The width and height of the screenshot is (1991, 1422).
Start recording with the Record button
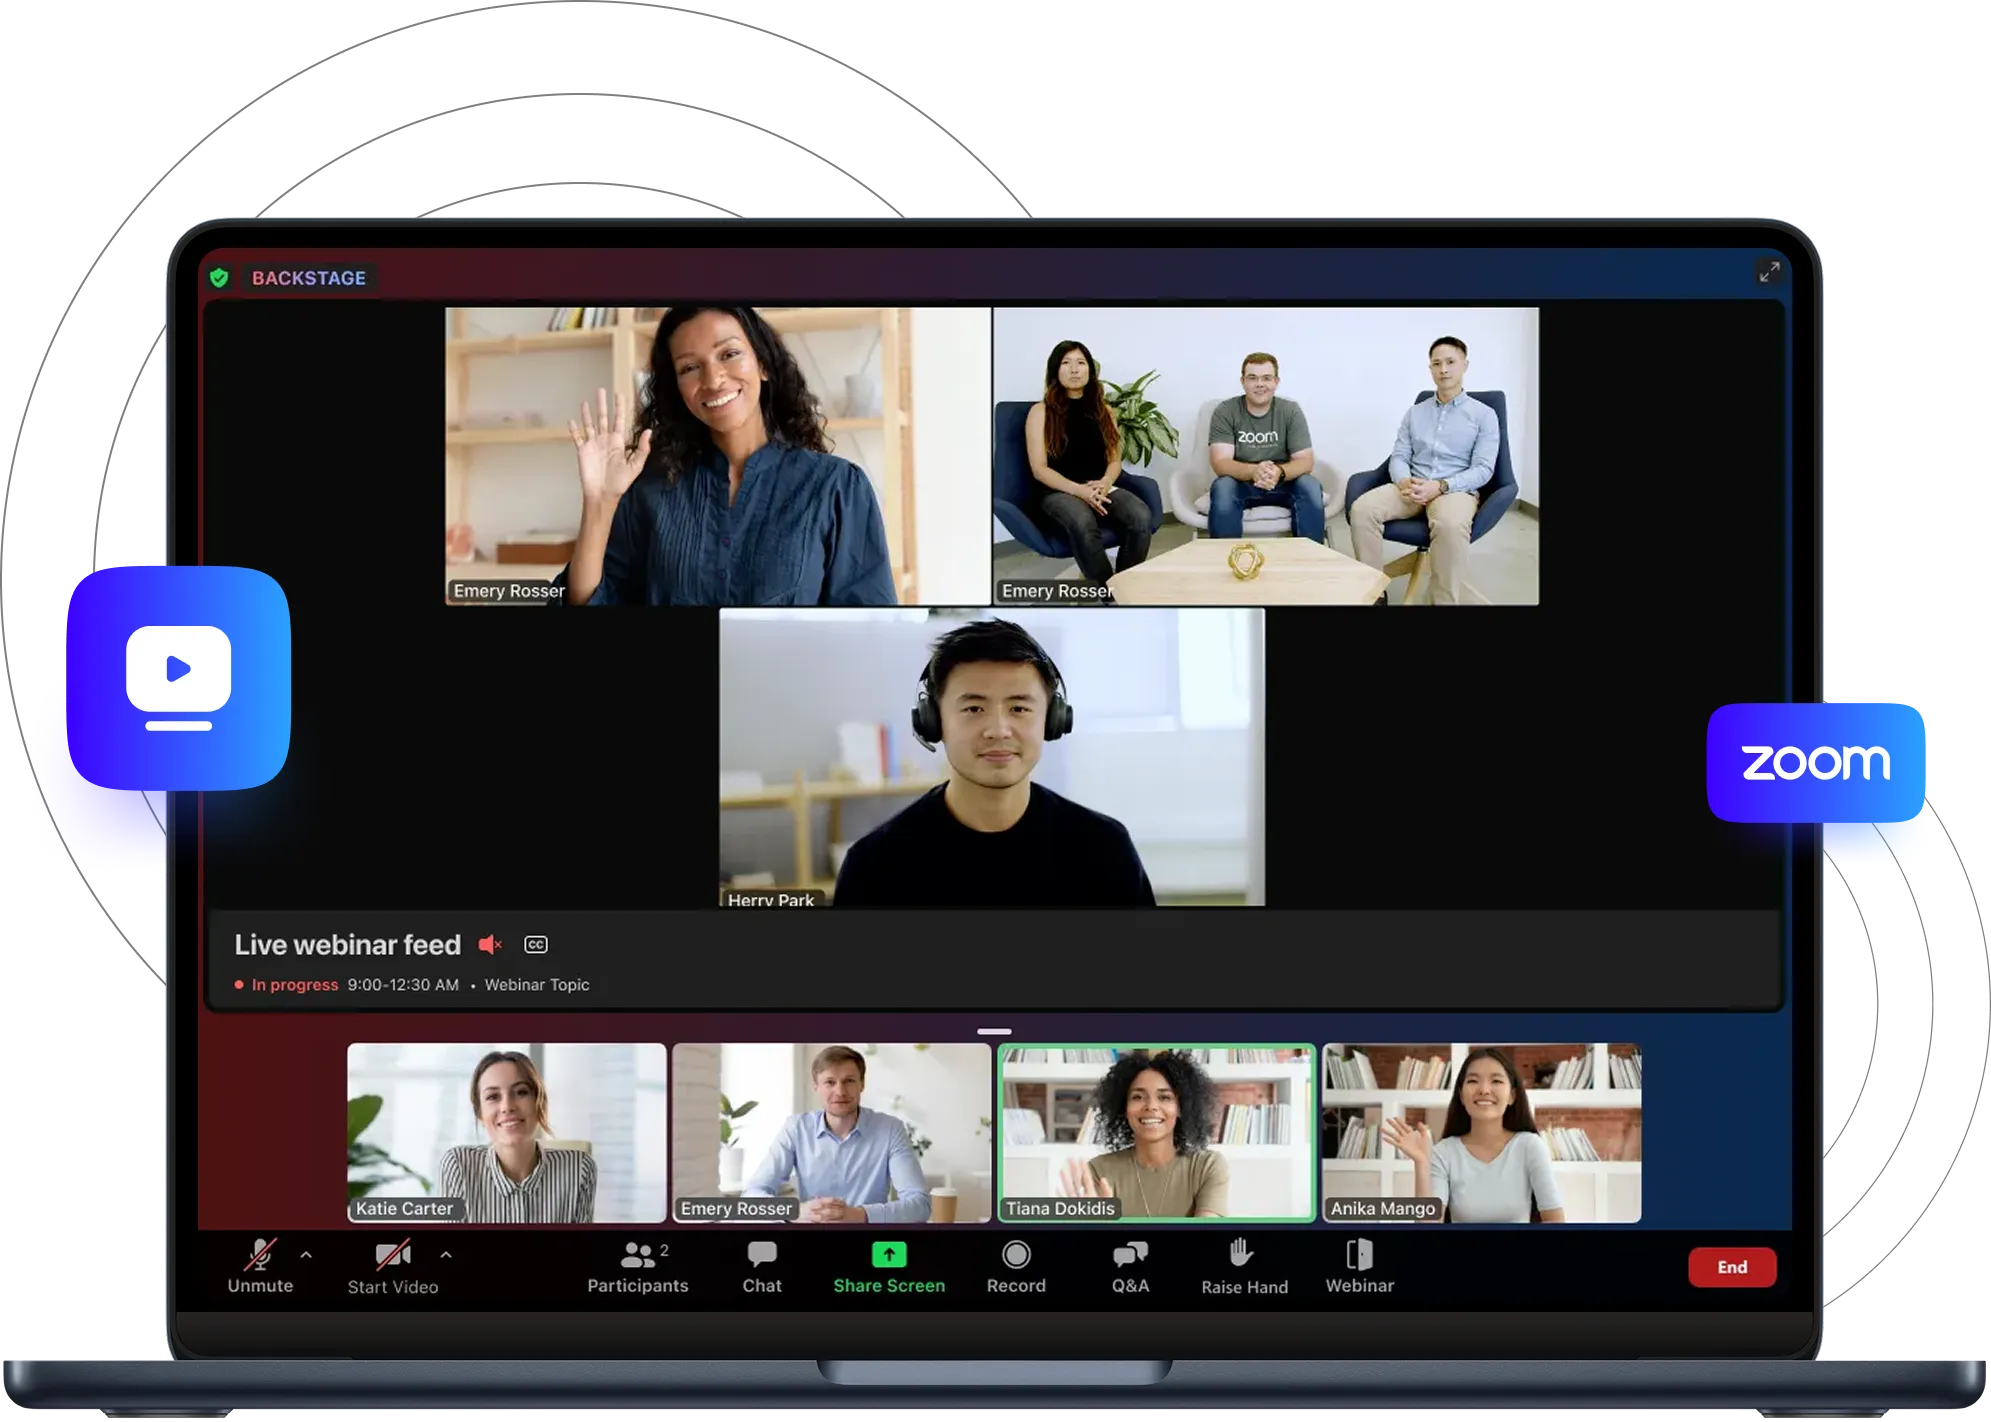coord(1016,1267)
